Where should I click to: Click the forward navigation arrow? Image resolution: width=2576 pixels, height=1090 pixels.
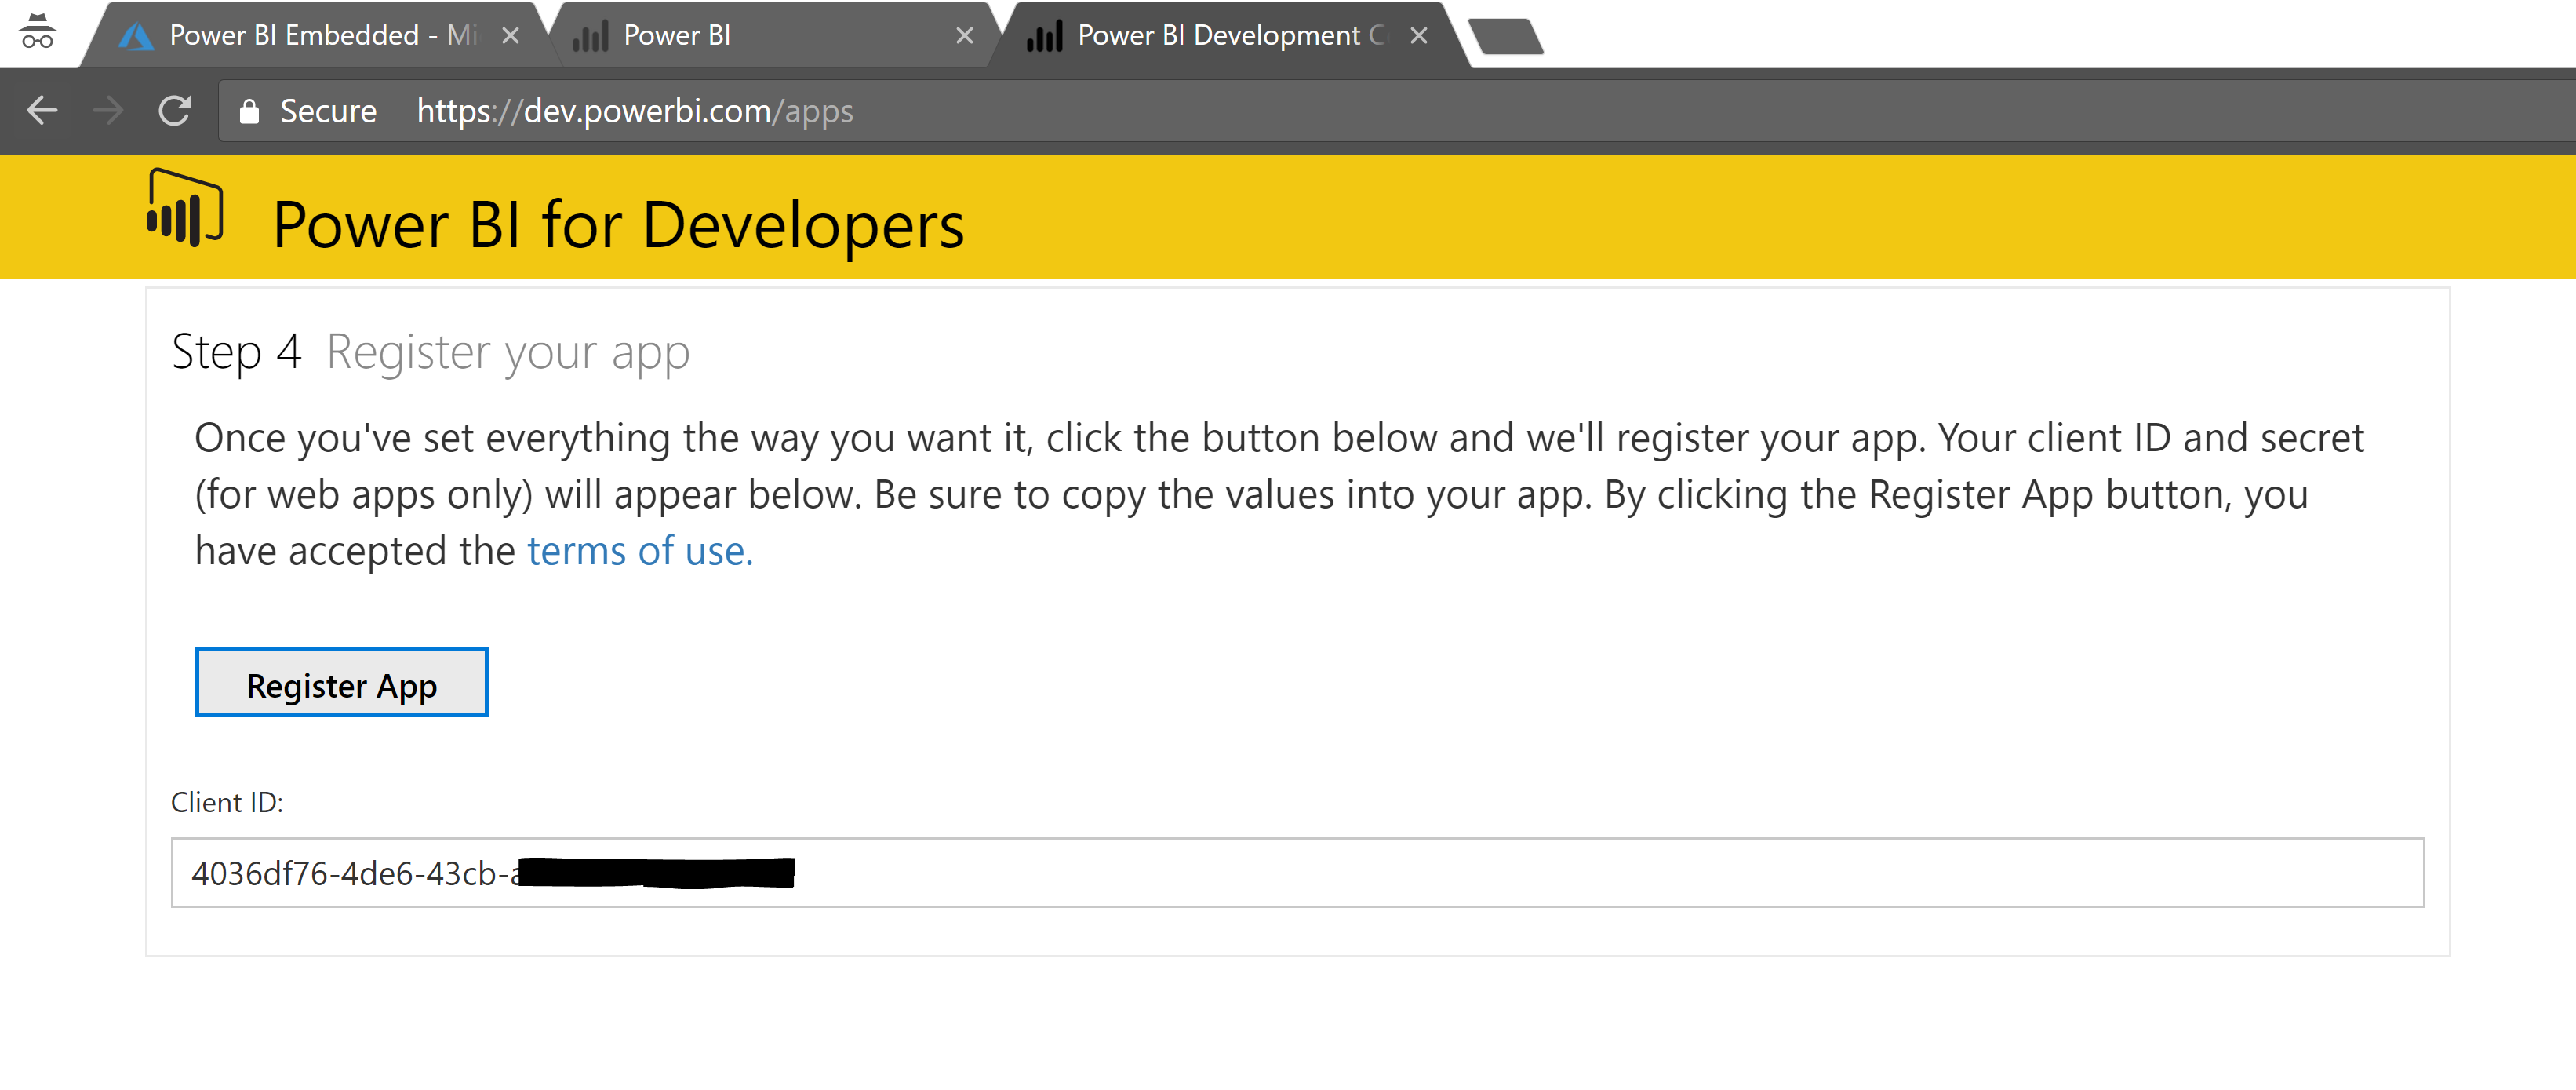tap(108, 111)
